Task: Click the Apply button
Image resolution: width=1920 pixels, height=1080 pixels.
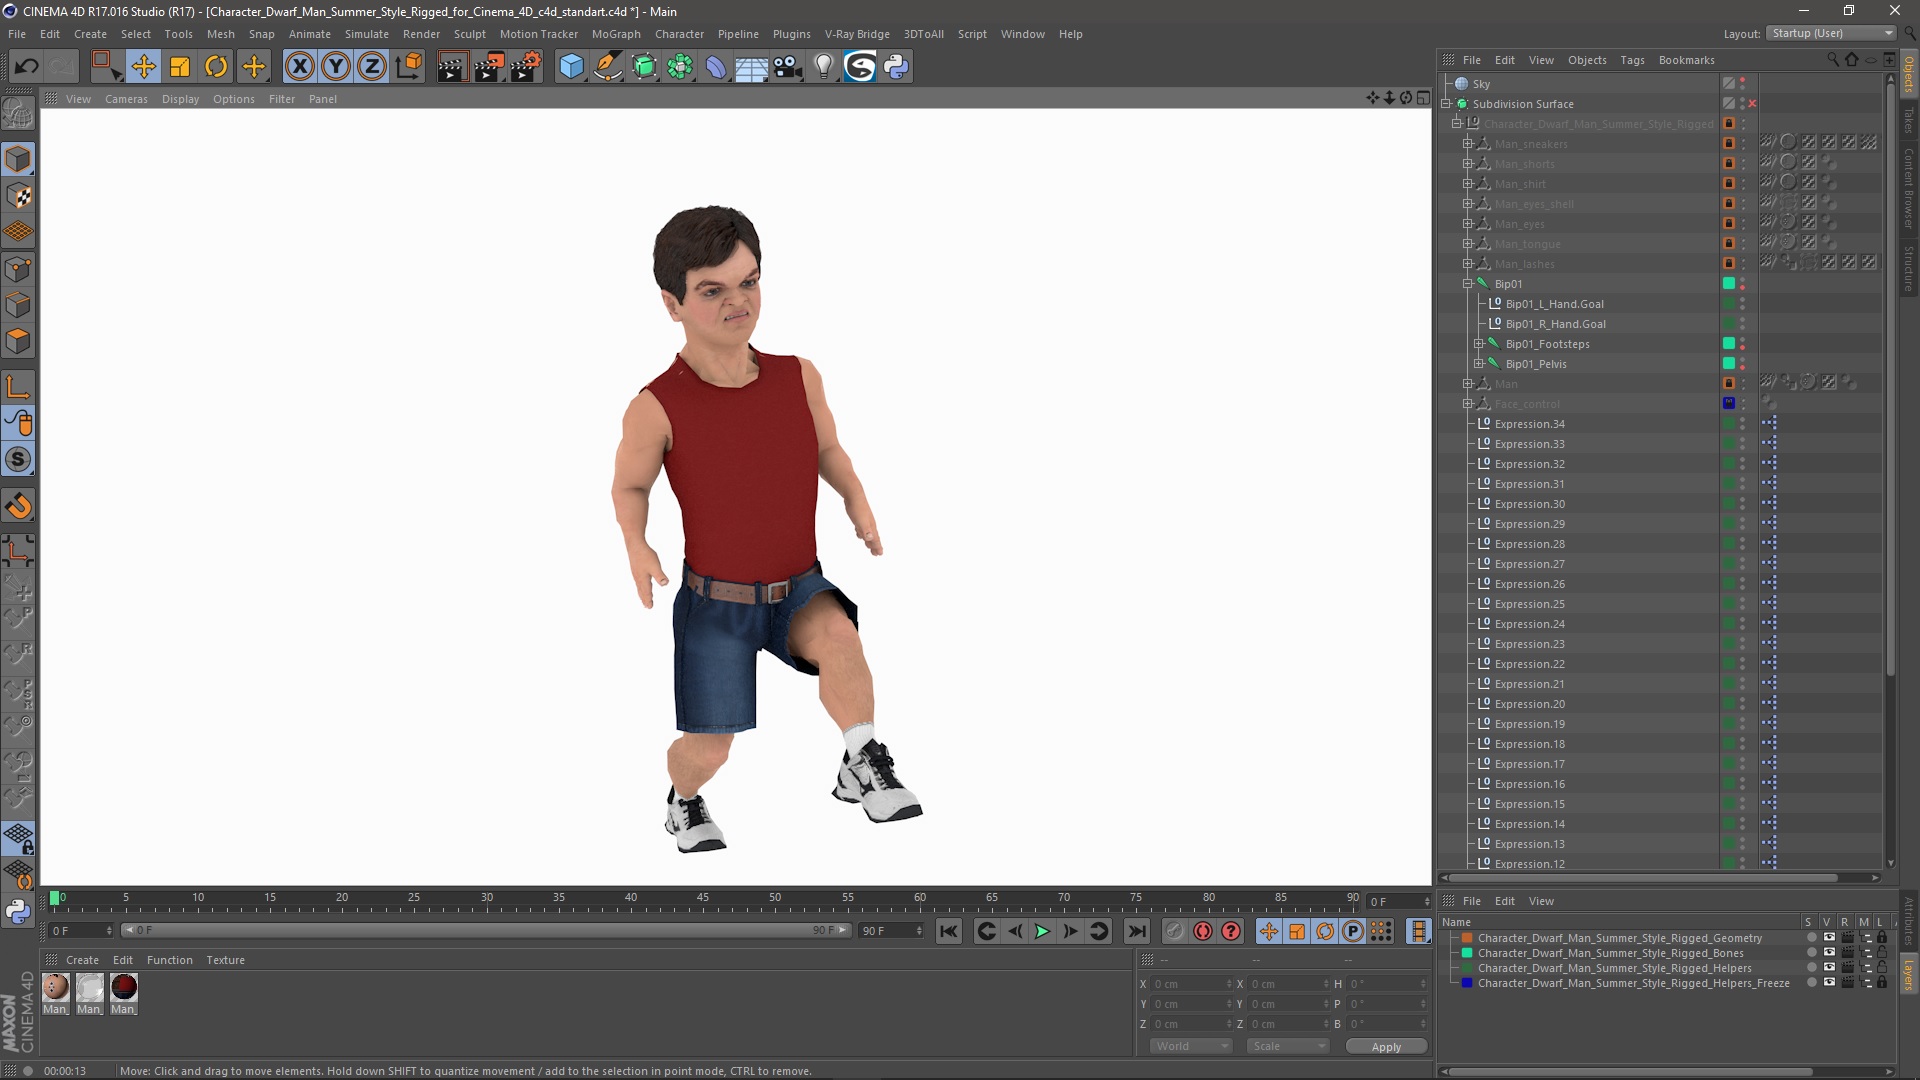Action: point(1386,1046)
